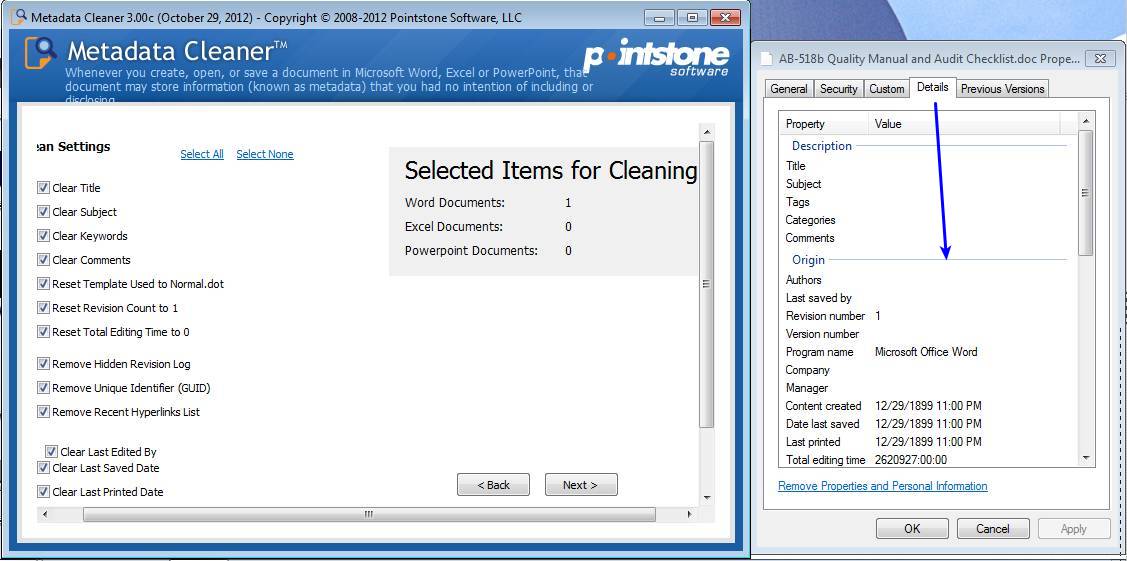Uncheck Clear Comments option

point(43,260)
